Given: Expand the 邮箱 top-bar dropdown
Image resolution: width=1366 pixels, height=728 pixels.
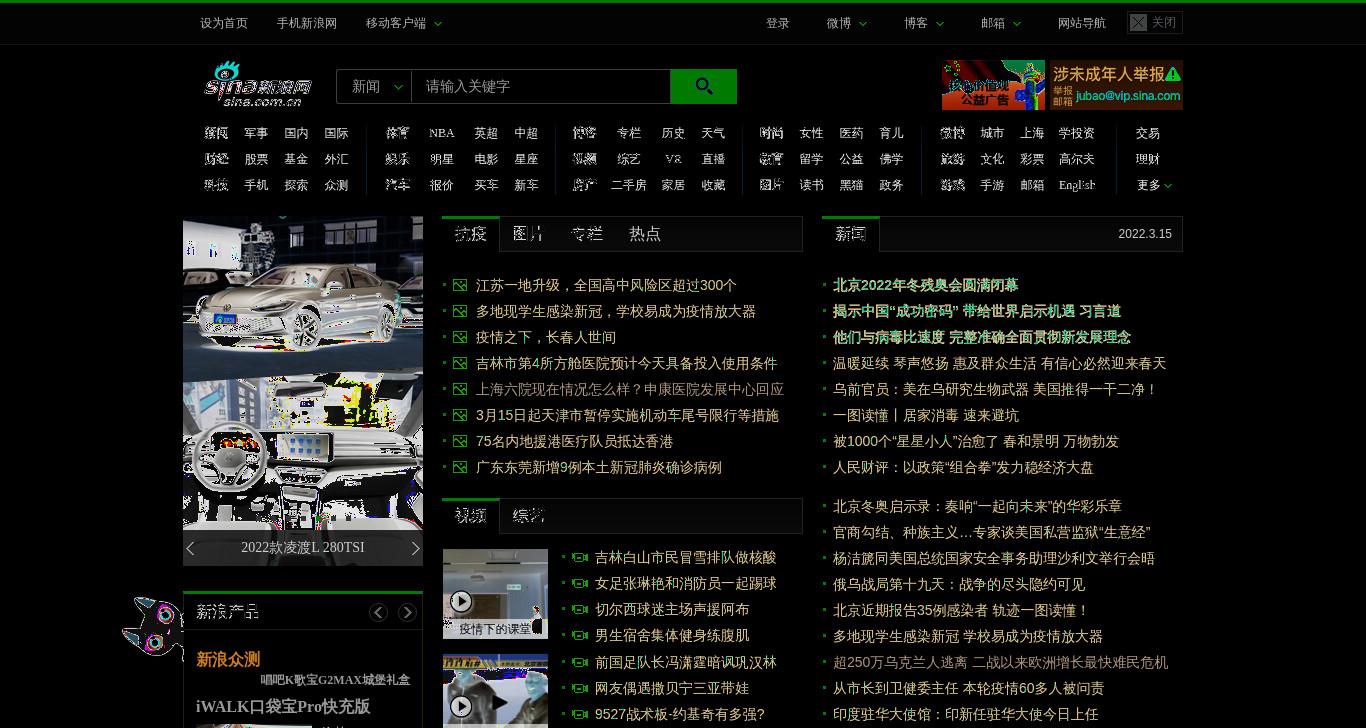Looking at the screenshot, I should click(x=1000, y=23).
